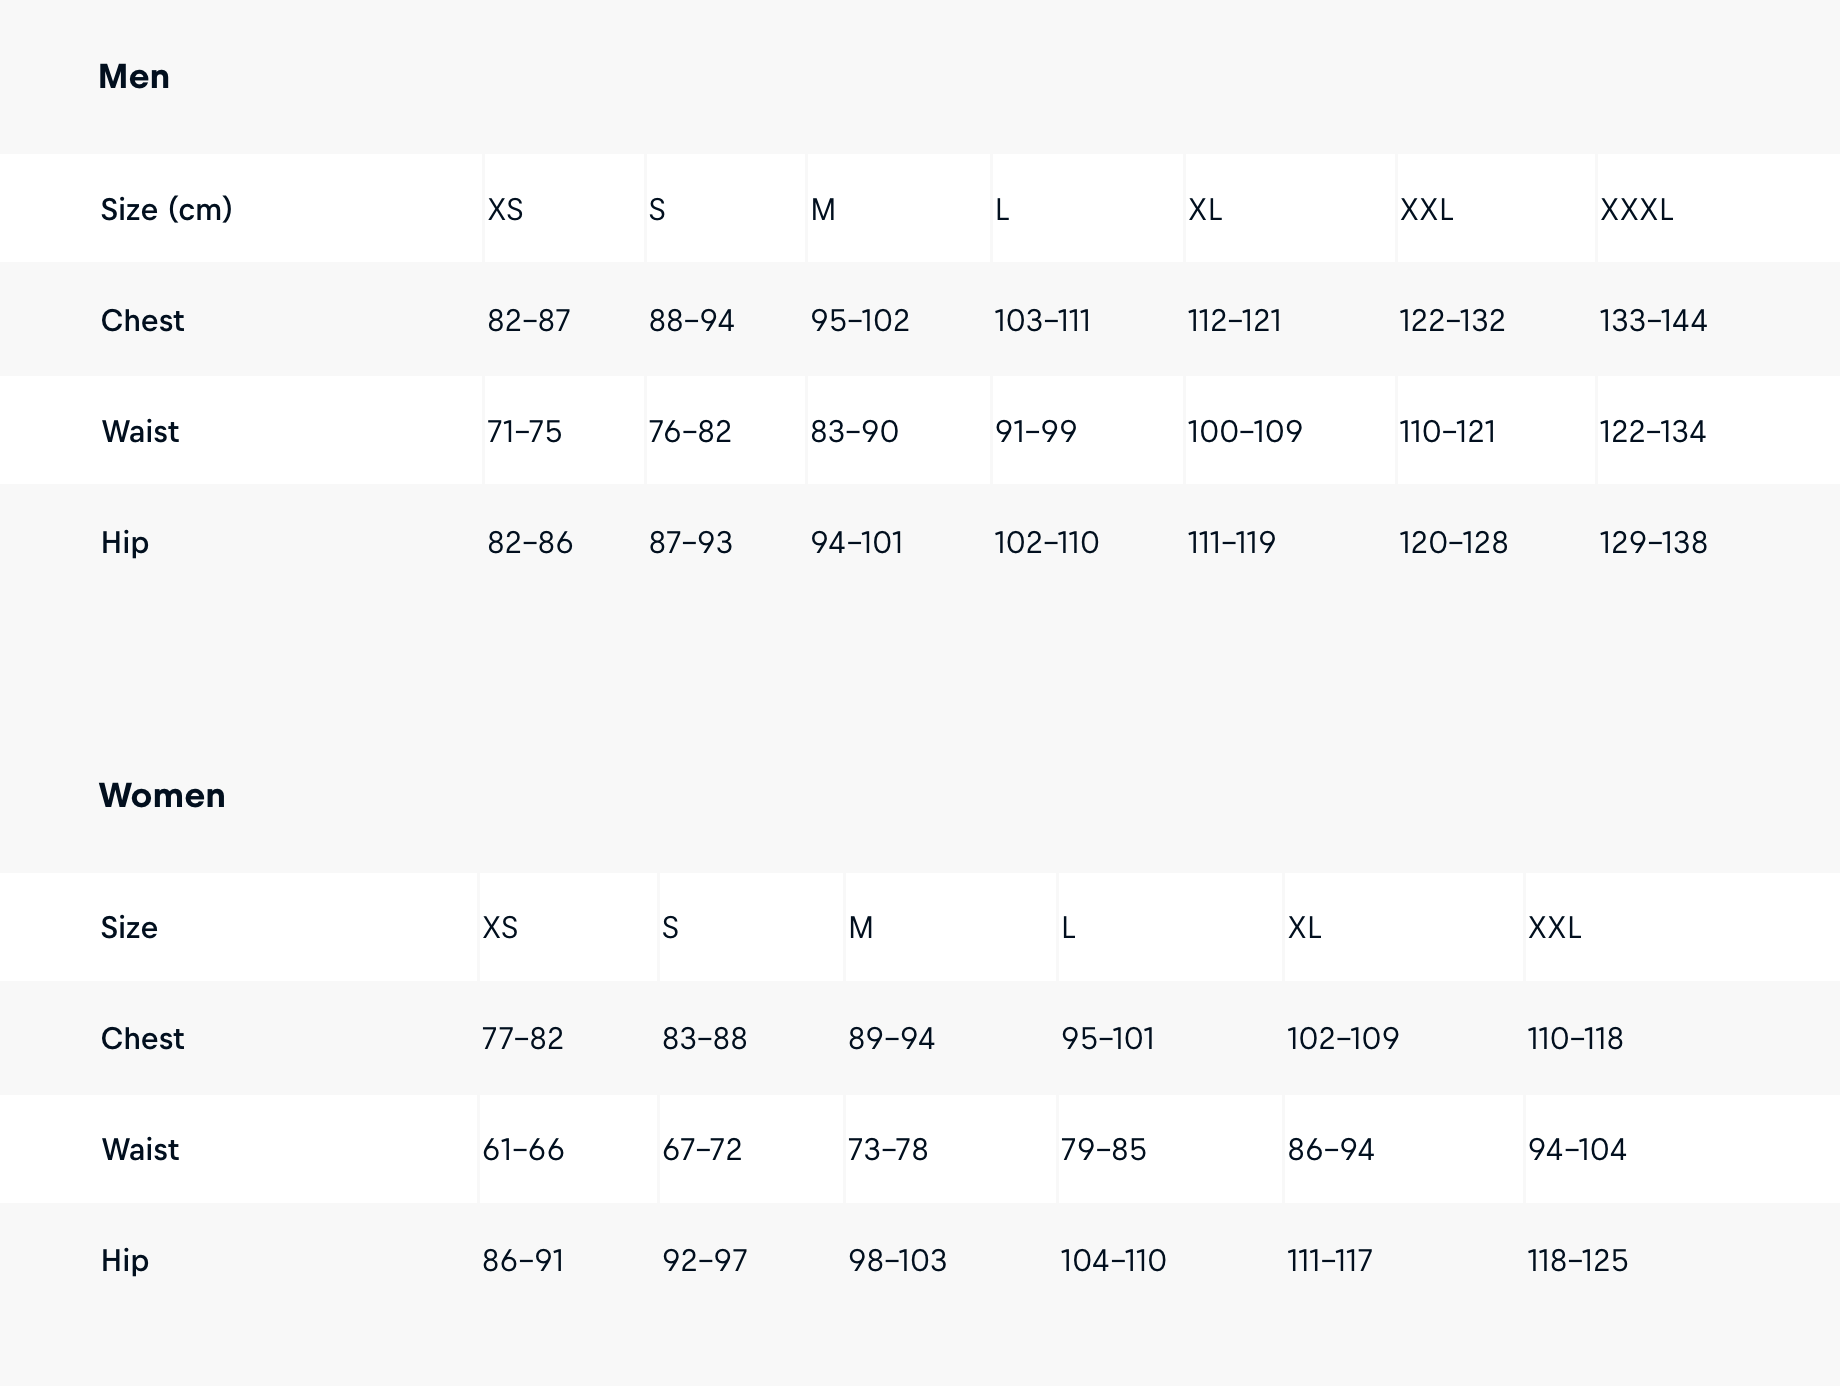Select men's chest value 95–102
Screen dimensions: 1840x1386
click(x=860, y=321)
